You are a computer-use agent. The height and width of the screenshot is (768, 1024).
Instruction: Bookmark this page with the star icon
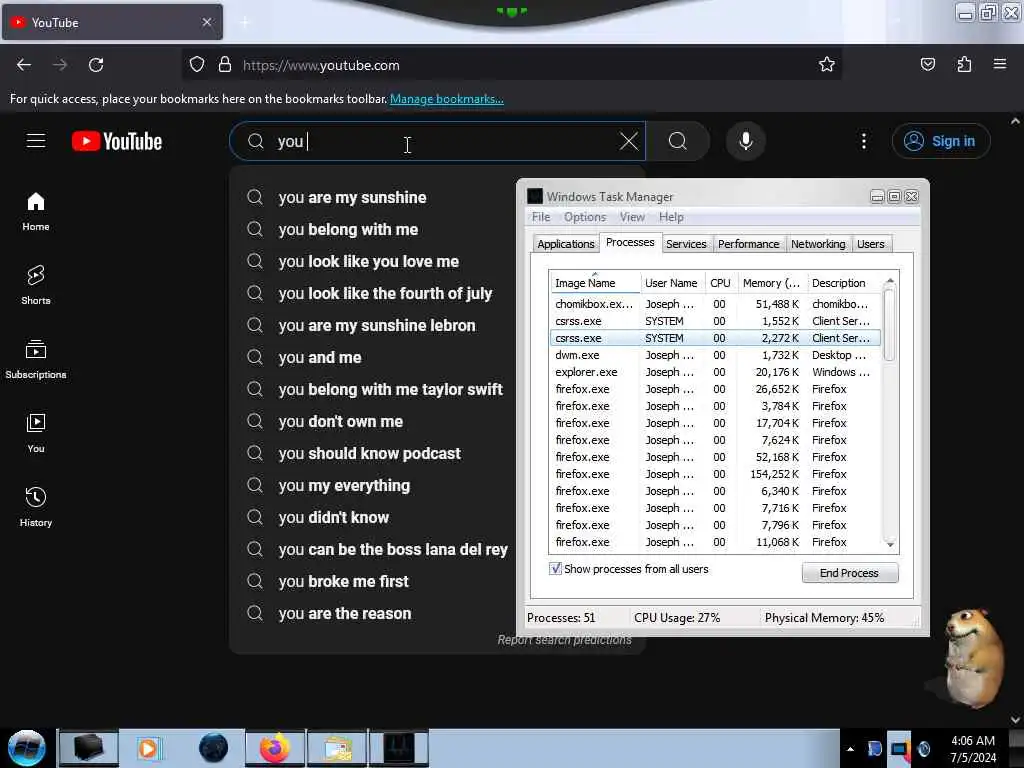[827, 65]
